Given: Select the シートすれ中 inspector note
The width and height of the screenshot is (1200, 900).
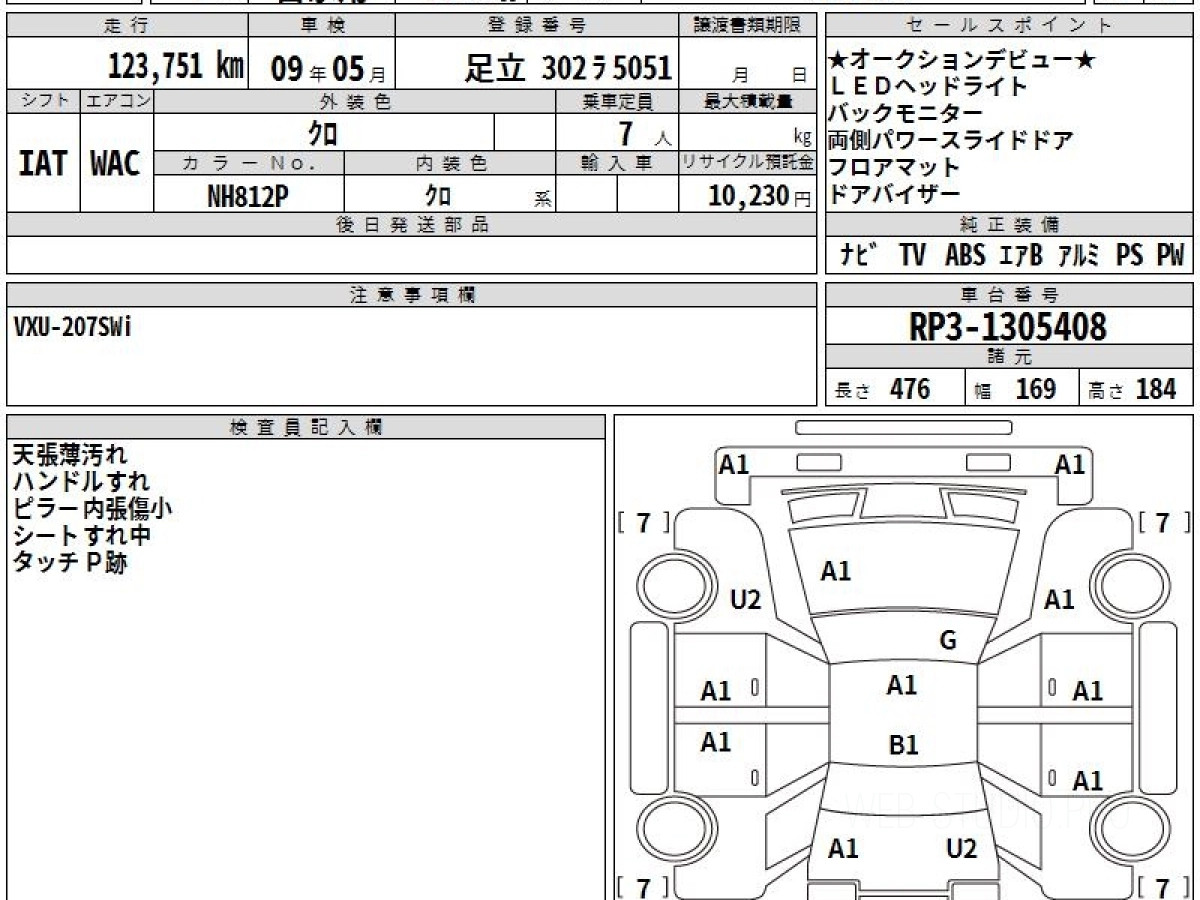Looking at the screenshot, I should (81, 535).
